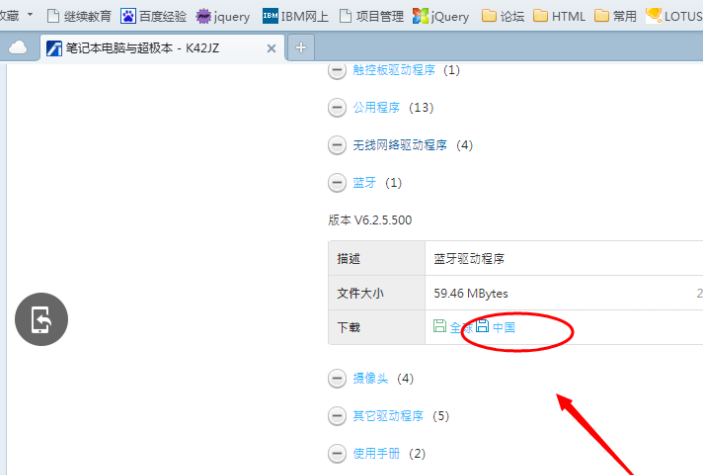Open a new tab with plus button
The image size is (711, 475).
[x=301, y=47]
